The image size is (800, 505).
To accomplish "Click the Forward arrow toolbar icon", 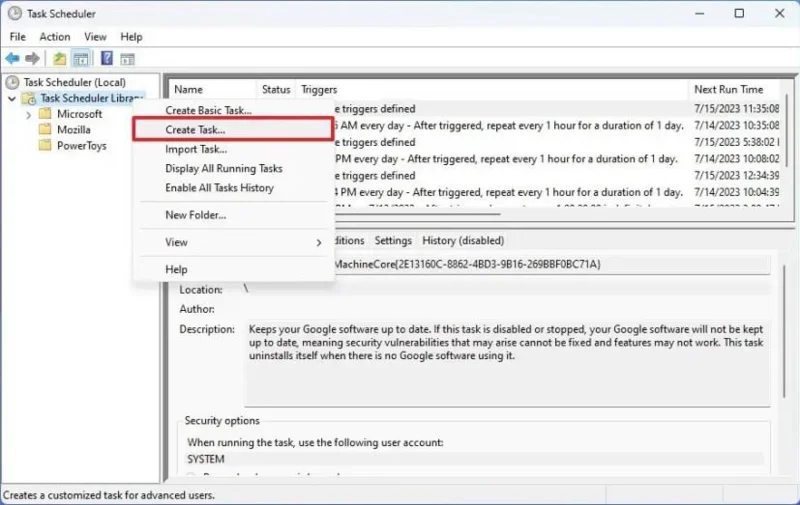I will coord(32,59).
